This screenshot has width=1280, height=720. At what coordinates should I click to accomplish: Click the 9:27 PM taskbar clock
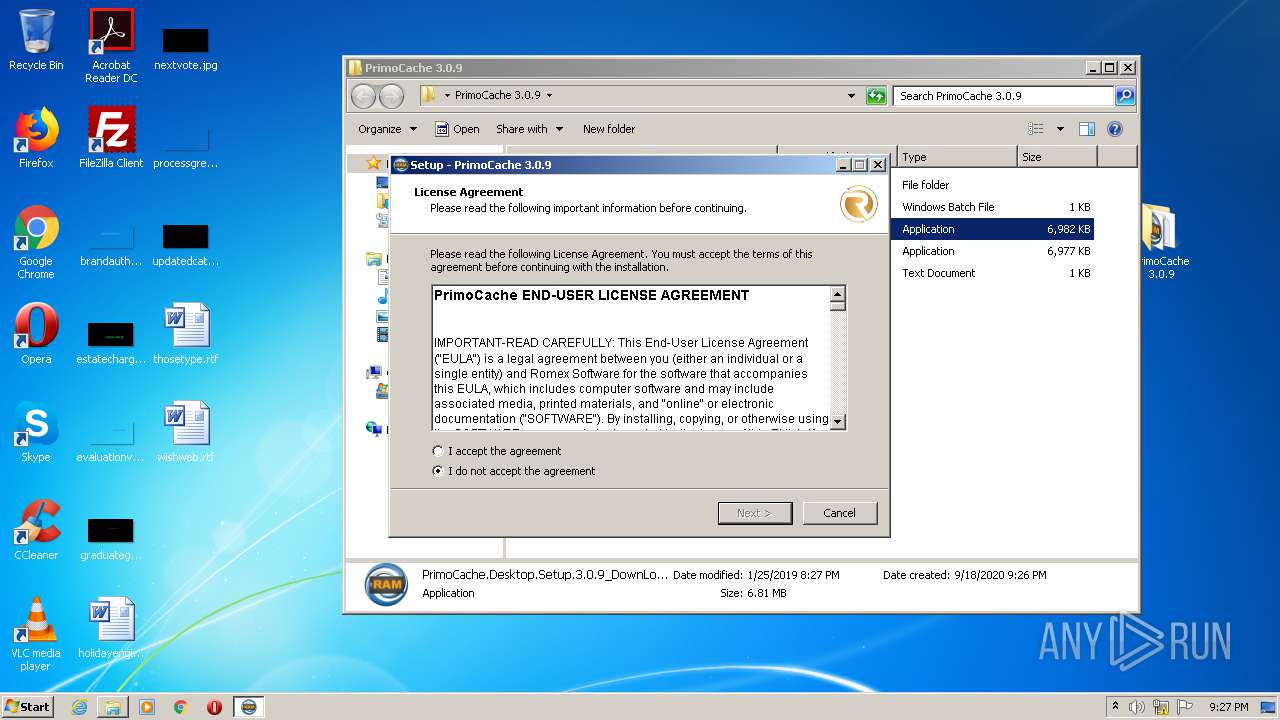point(1228,707)
